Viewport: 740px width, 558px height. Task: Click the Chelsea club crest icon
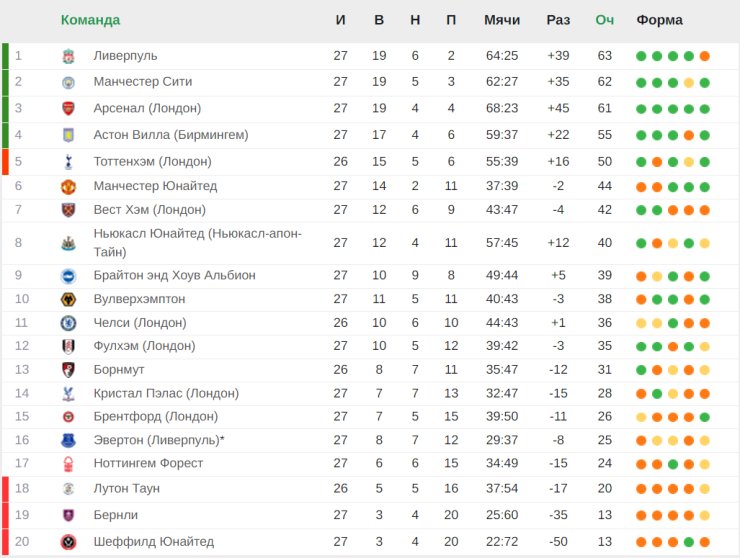click(x=68, y=323)
